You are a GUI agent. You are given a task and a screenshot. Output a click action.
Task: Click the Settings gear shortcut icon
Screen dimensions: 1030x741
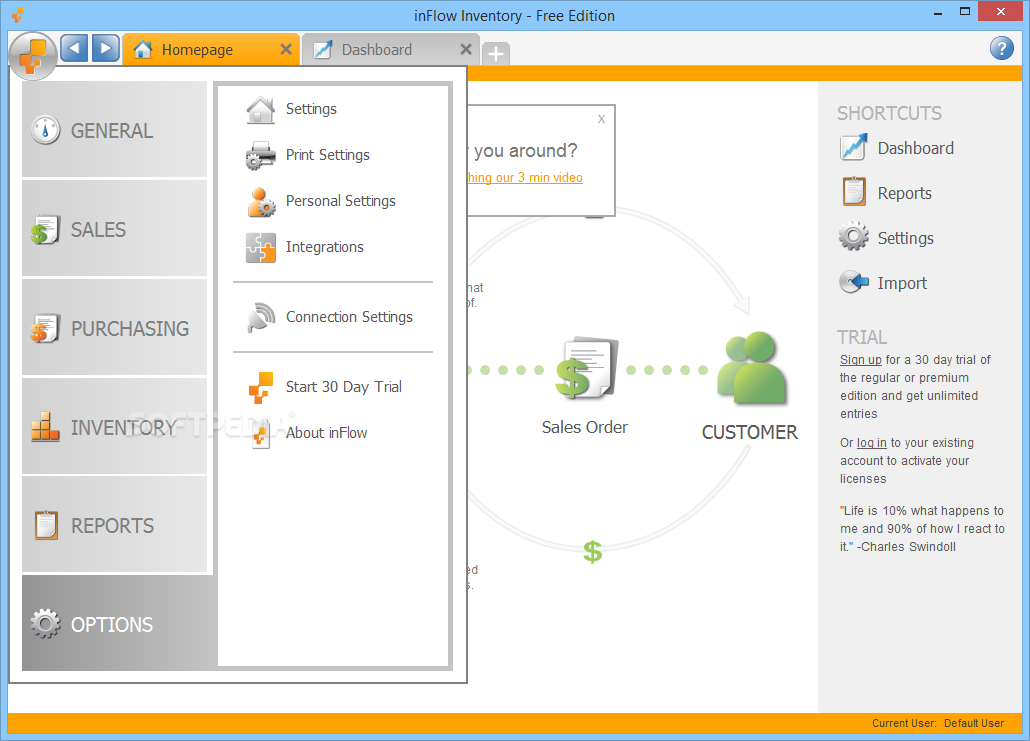tap(854, 237)
